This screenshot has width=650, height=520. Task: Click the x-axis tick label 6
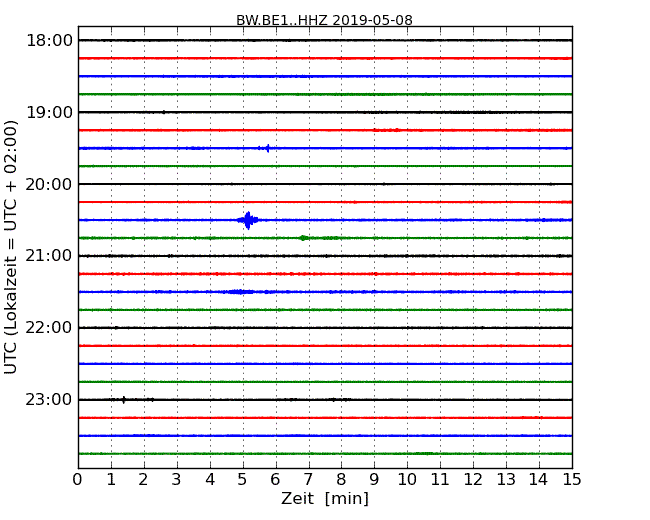tap(275, 479)
